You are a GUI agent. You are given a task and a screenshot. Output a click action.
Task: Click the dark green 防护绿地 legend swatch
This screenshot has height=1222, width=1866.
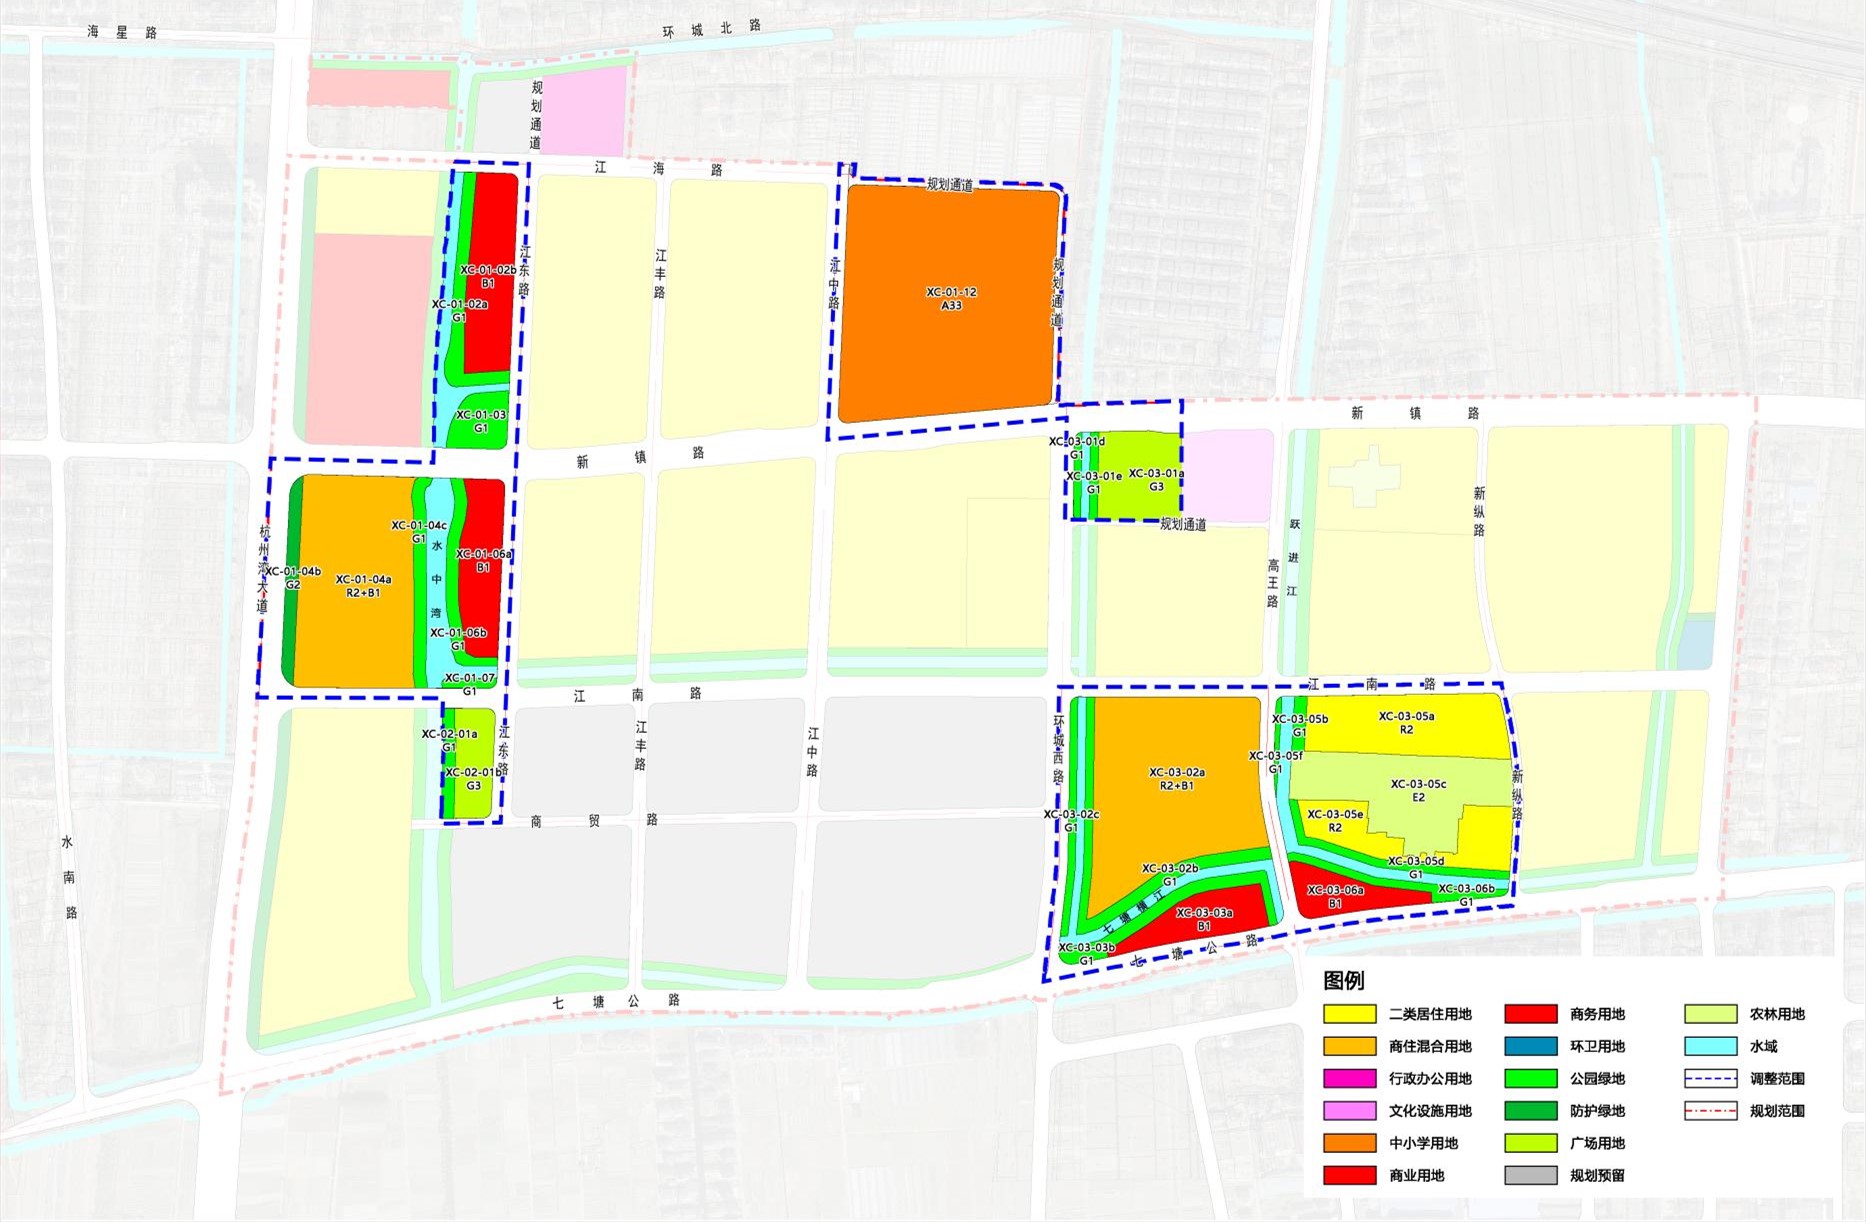click(1530, 1110)
